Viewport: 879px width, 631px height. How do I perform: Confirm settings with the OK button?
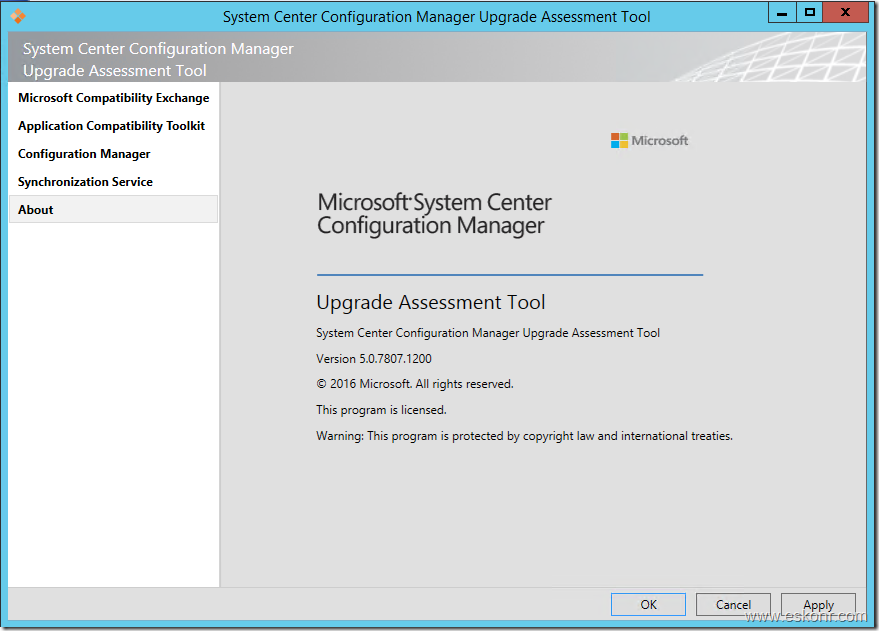pos(648,604)
